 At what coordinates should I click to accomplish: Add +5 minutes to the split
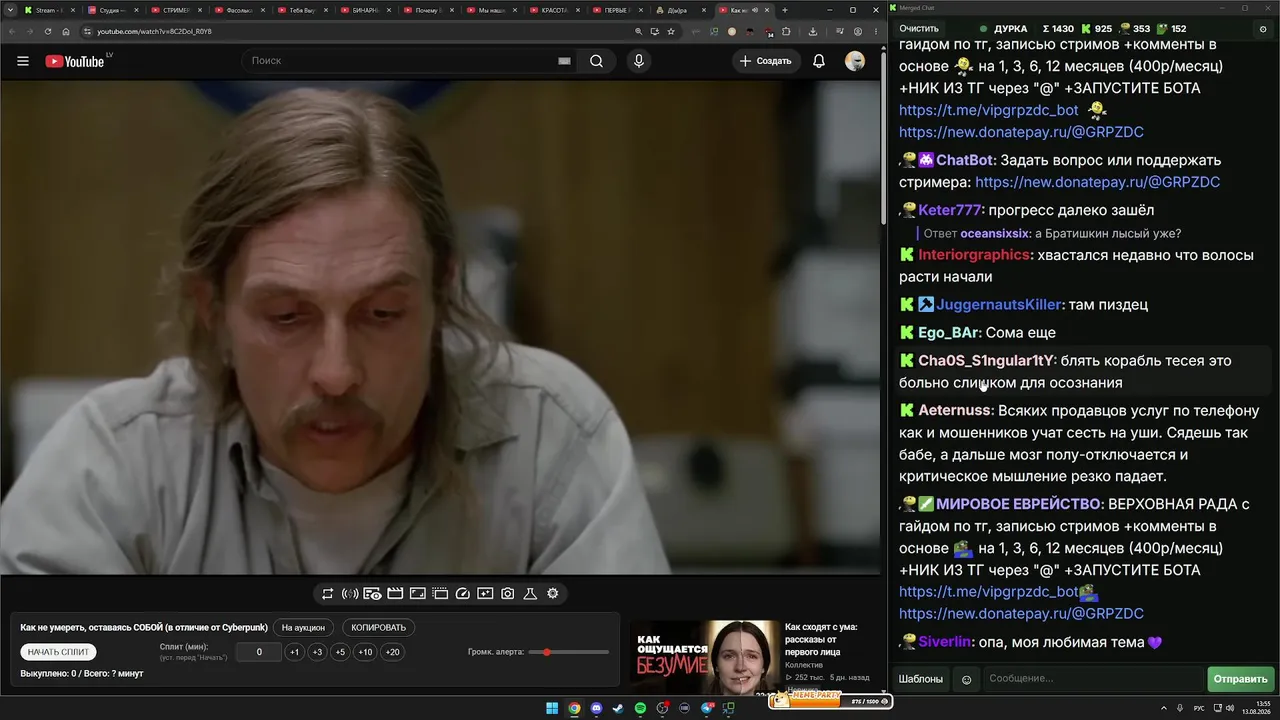340,652
